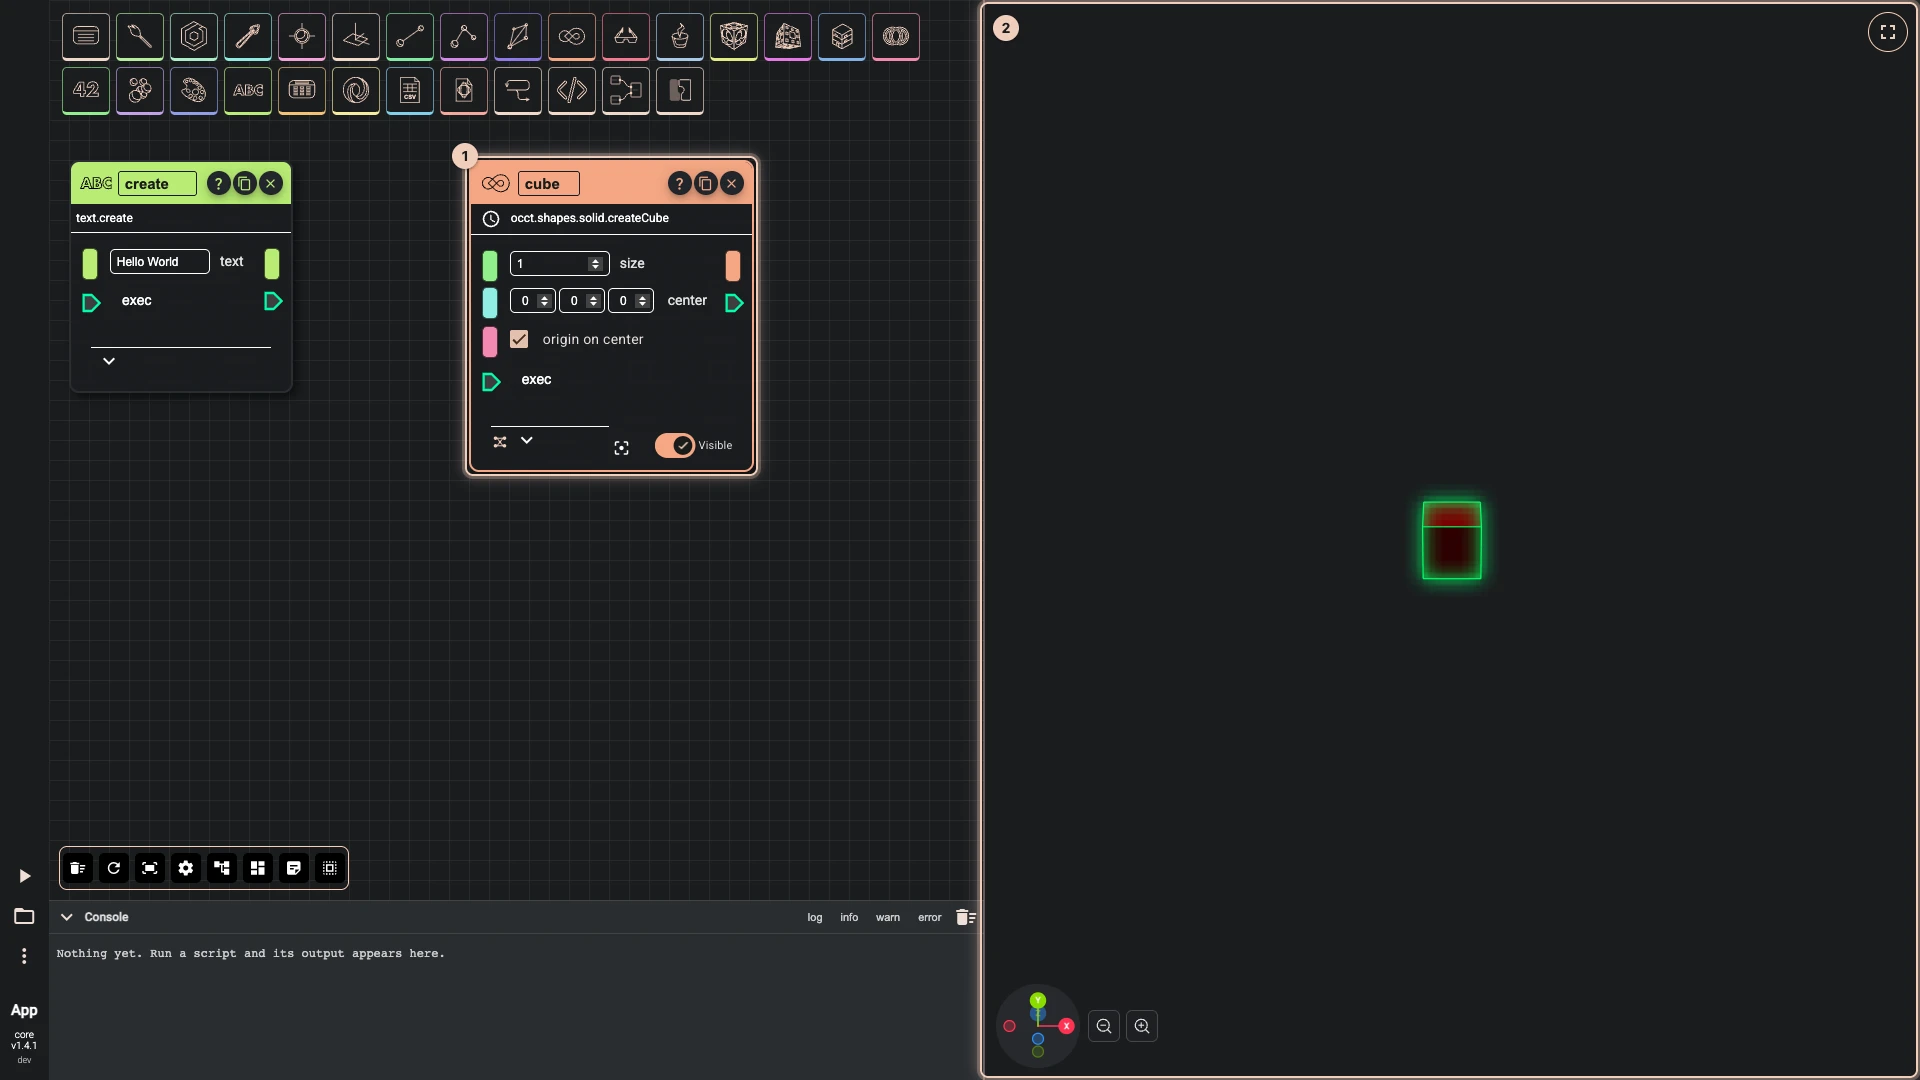
Task: Filter console by 'warn'
Action: click(x=888, y=917)
